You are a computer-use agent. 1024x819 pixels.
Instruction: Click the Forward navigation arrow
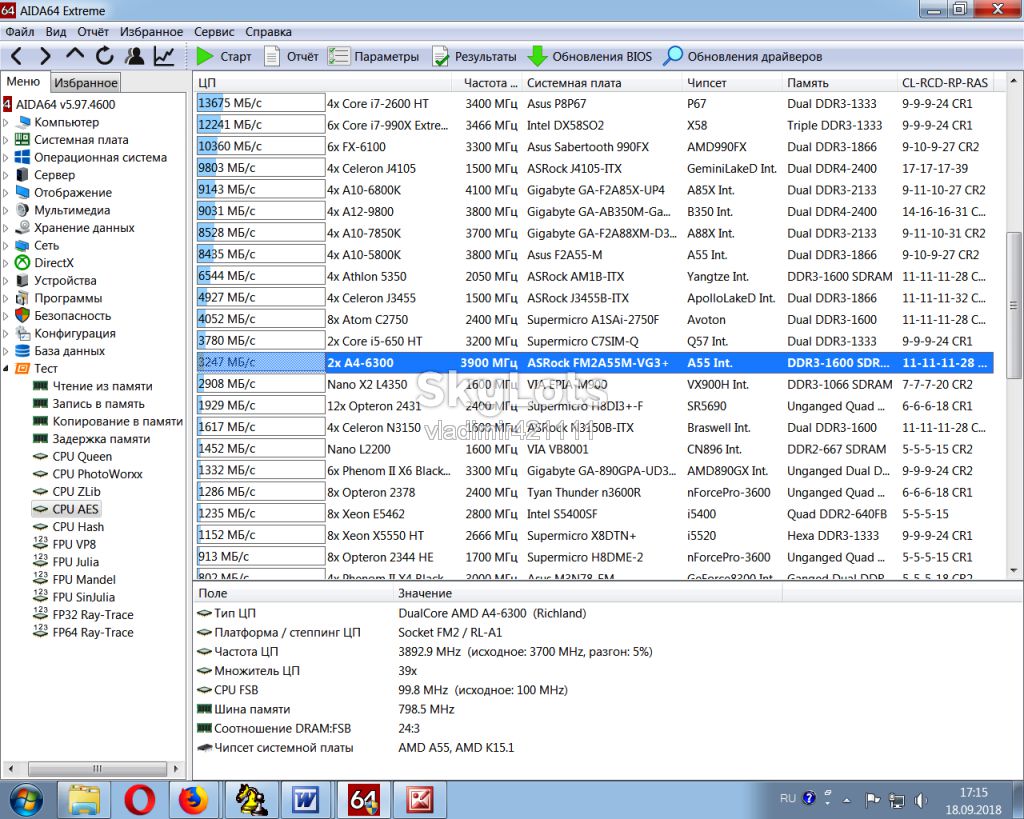(44, 56)
